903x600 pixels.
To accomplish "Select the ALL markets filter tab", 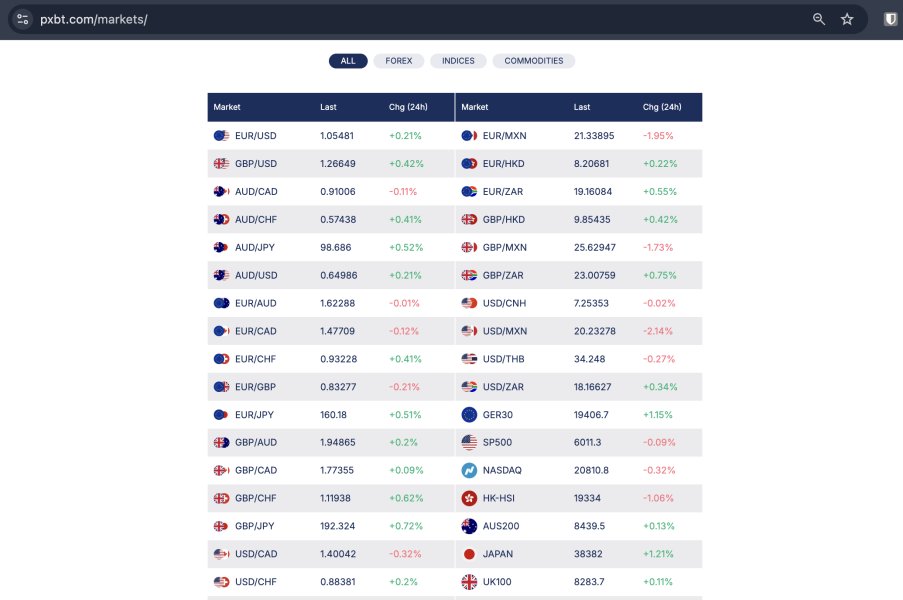I will click(348, 61).
